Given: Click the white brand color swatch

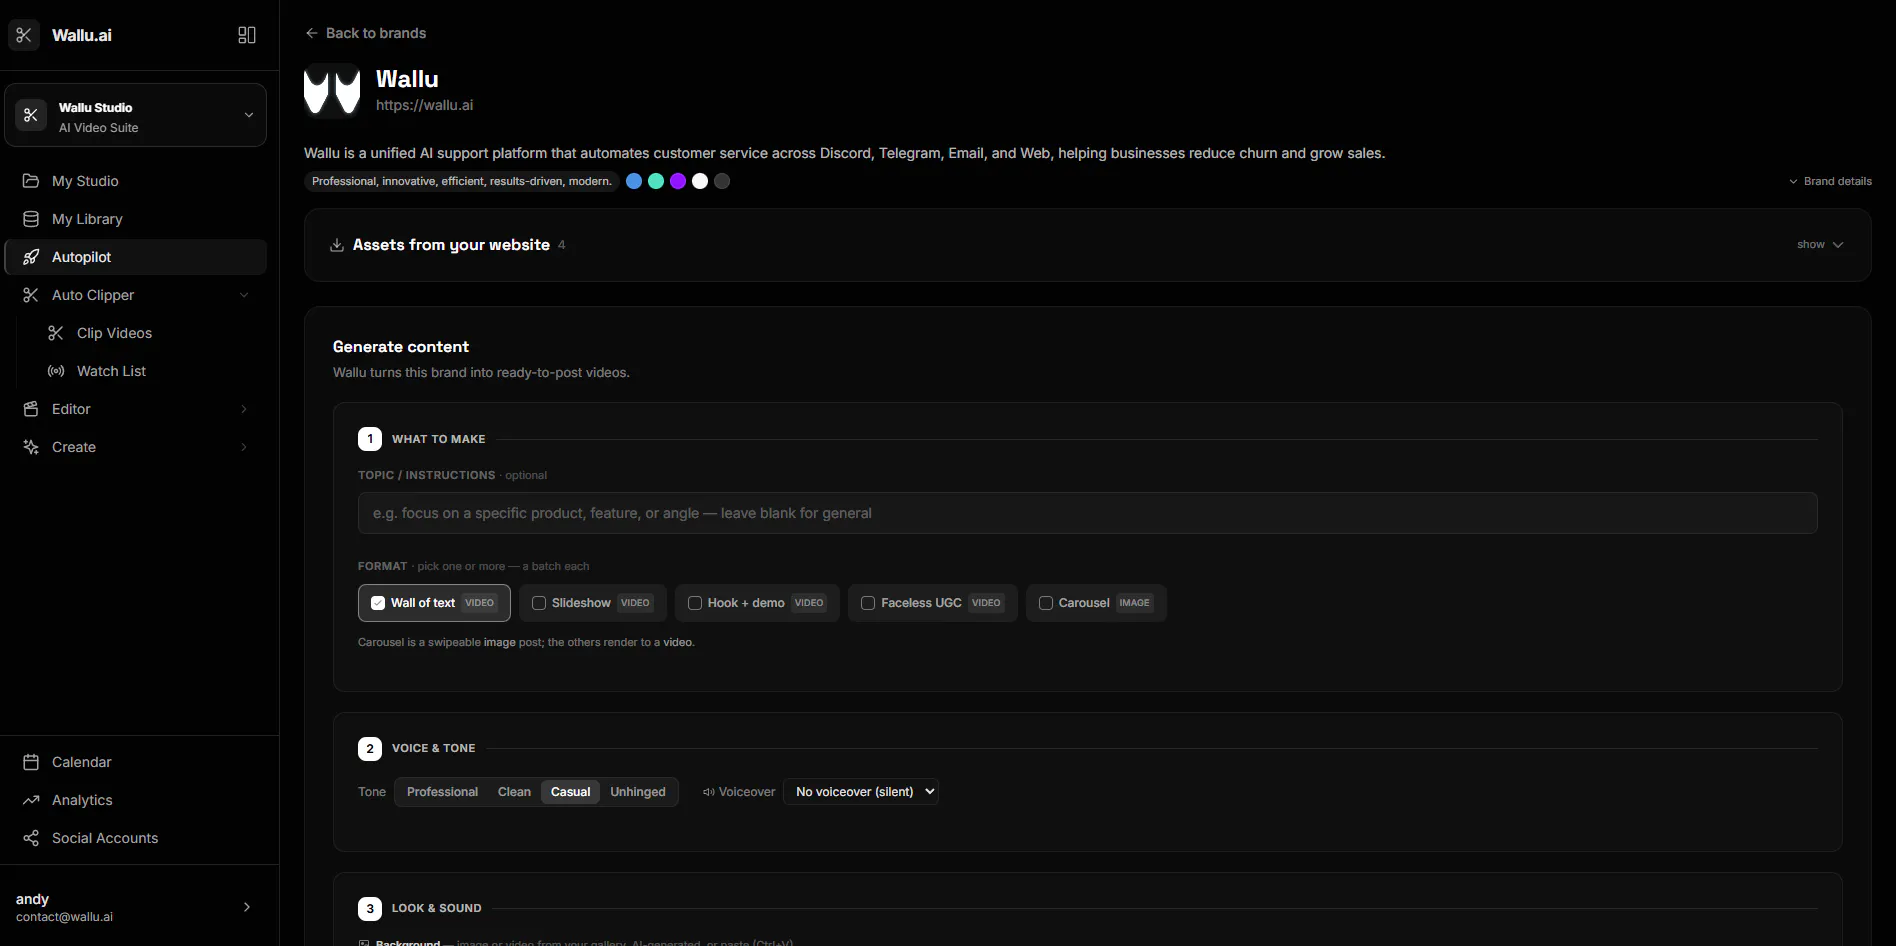Looking at the screenshot, I should (x=700, y=181).
